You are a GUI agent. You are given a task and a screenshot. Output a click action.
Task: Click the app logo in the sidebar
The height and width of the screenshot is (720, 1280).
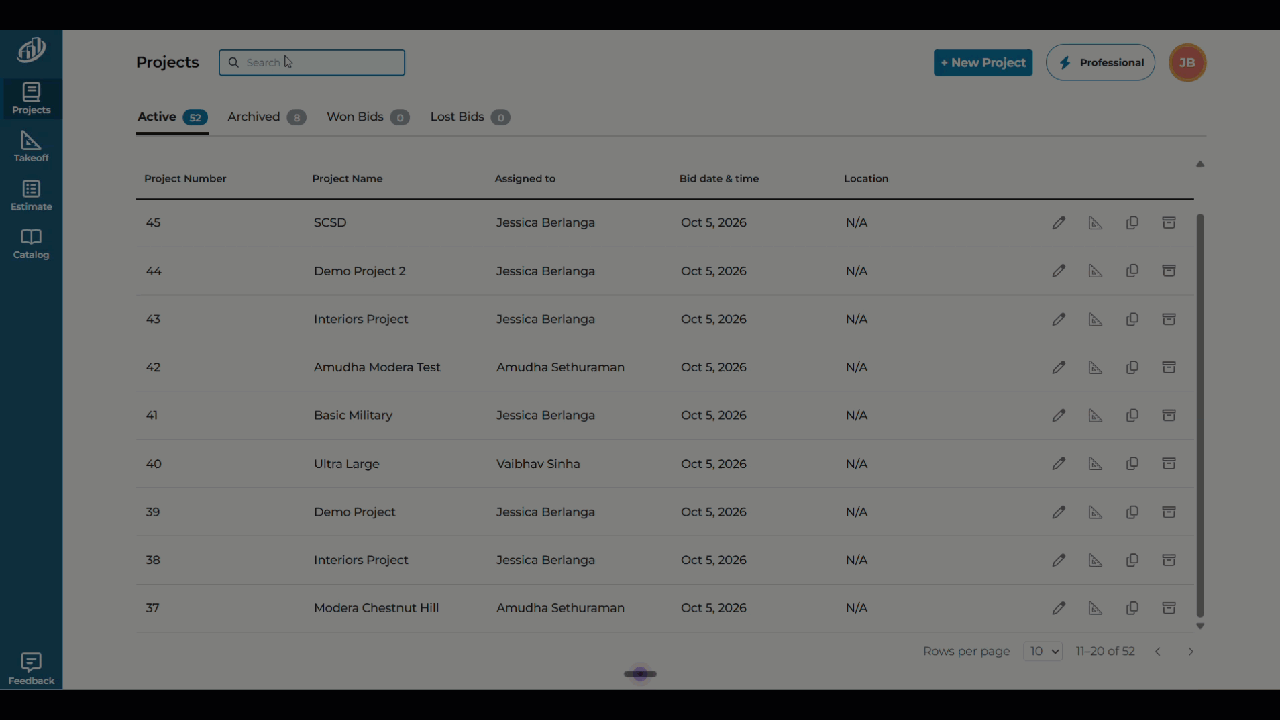[31, 50]
